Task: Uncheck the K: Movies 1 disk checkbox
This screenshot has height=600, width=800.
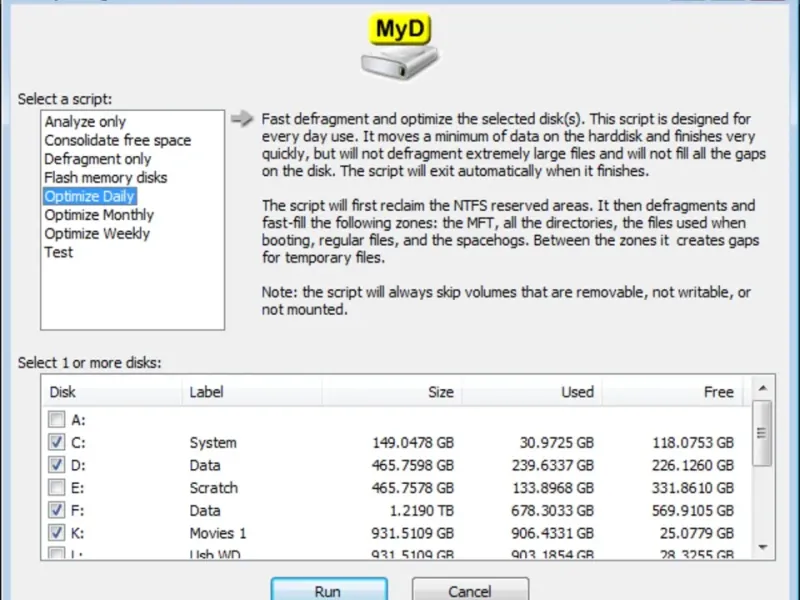Action: [57, 533]
